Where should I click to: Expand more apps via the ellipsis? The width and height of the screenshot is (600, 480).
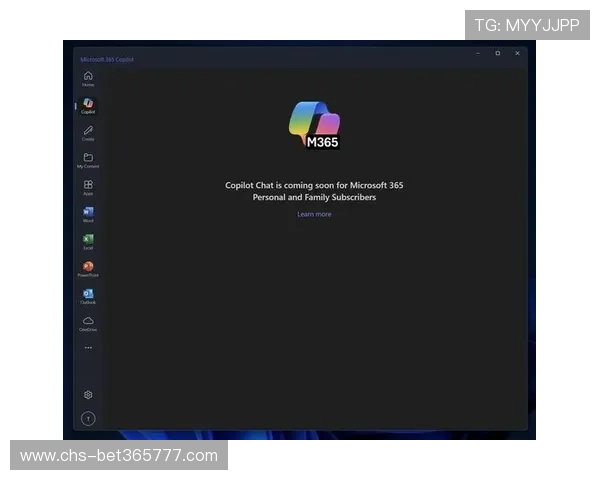pyautogui.click(x=88, y=348)
